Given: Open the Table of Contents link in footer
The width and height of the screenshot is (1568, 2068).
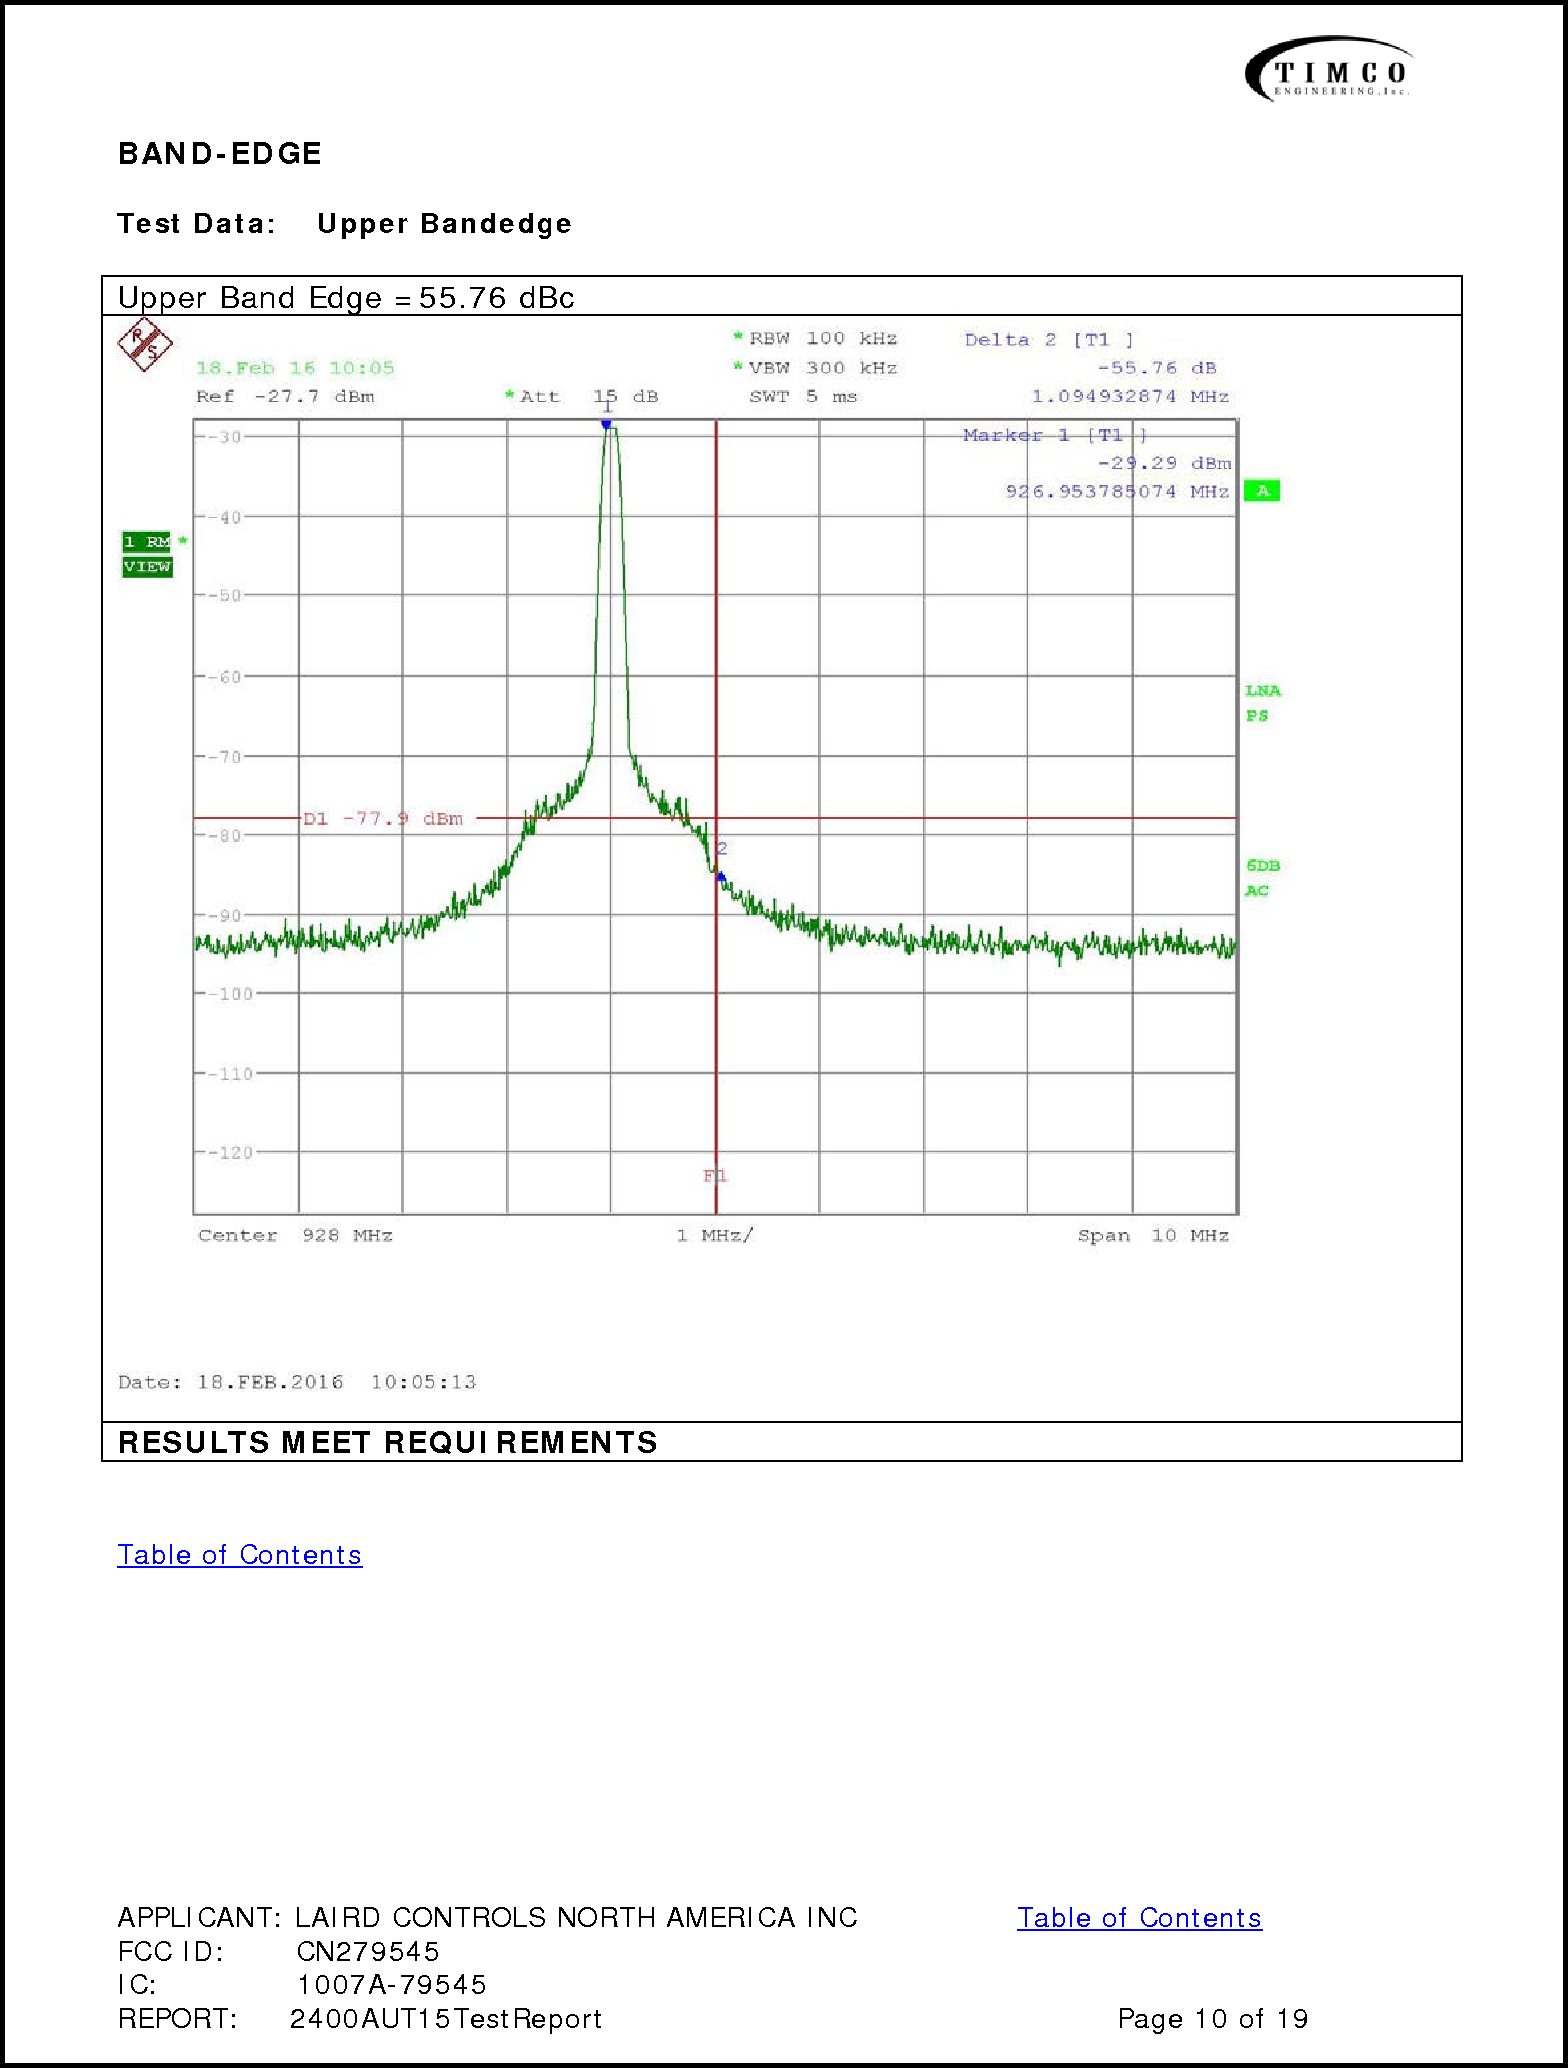Looking at the screenshot, I should [1139, 1918].
